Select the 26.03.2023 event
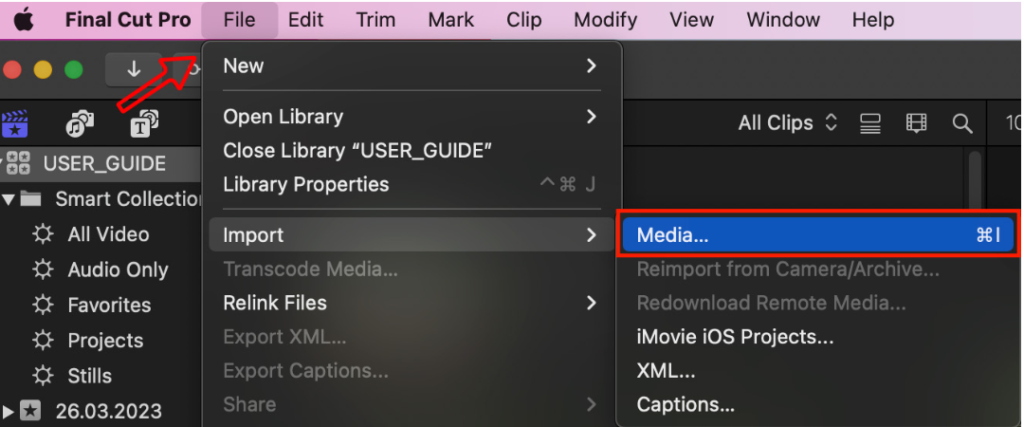The height and width of the screenshot is (427, 1024). click(108, 411)
